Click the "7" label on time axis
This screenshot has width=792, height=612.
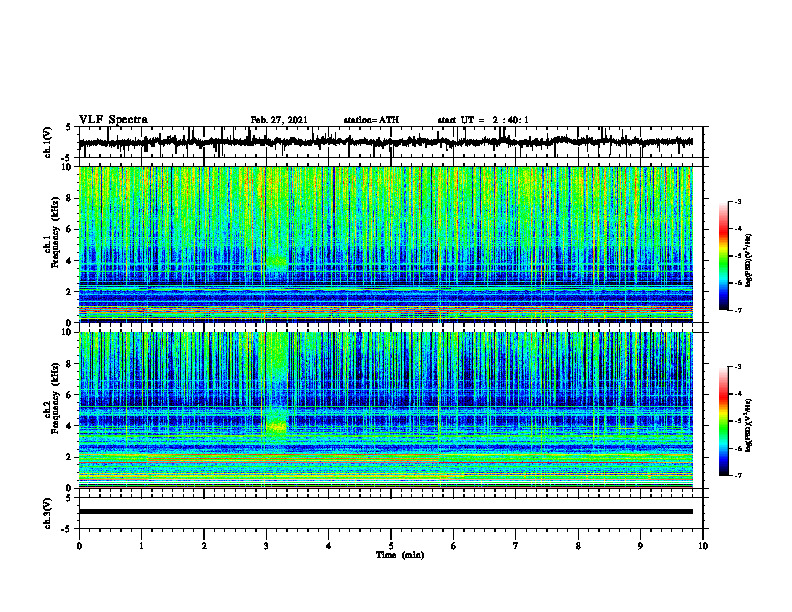tap(516, 546)
